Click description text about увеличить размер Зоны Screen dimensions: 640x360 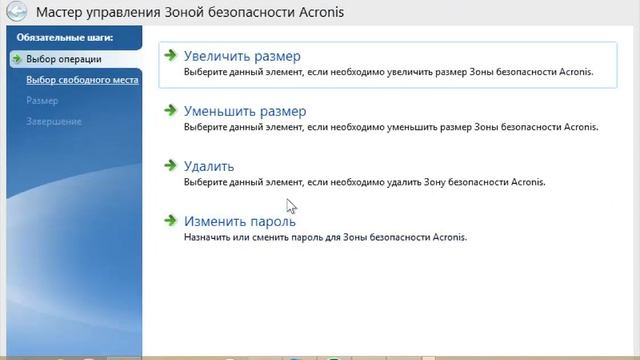coord(388,72)
